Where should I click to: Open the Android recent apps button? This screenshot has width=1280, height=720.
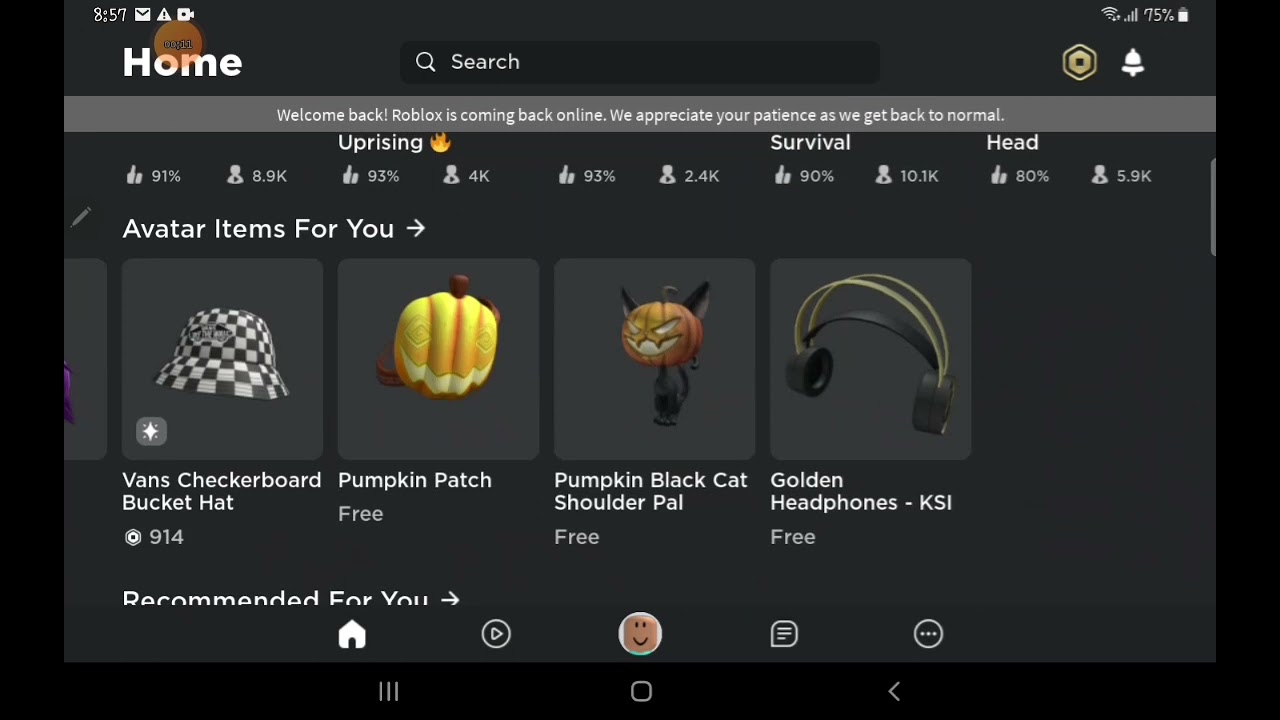[x=389, y=691]
